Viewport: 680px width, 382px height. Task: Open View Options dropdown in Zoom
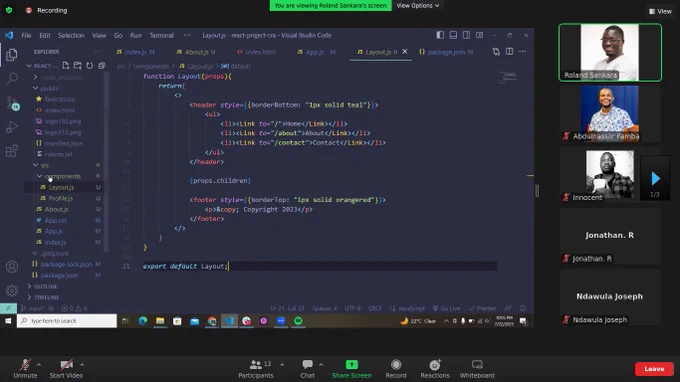(x=418, y=6)
